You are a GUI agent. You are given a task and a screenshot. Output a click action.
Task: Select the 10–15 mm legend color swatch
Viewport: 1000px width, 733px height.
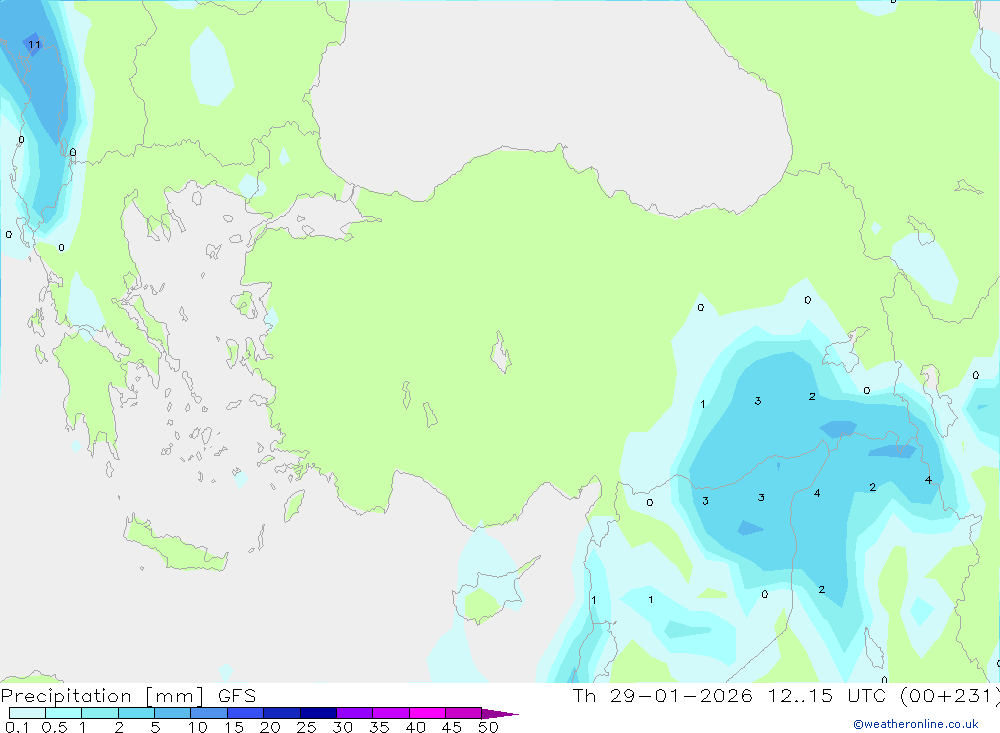pos(209,713)
